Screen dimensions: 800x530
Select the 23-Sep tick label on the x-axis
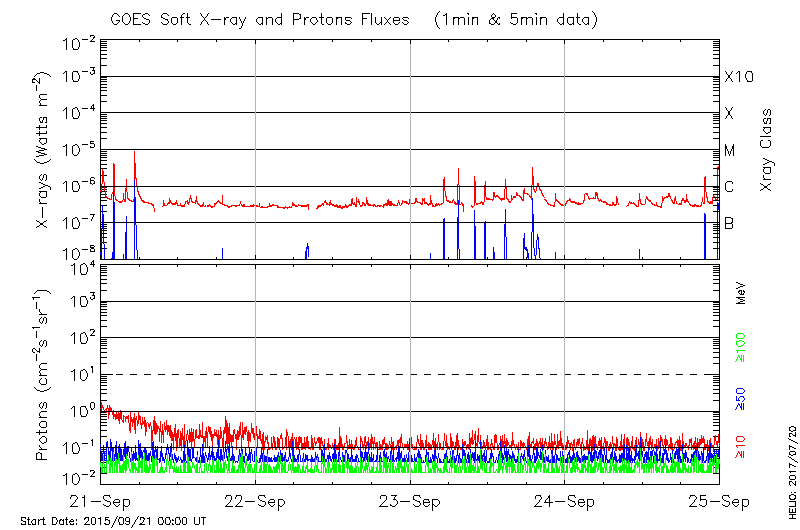pyautogui.click(x=410, y=501)
